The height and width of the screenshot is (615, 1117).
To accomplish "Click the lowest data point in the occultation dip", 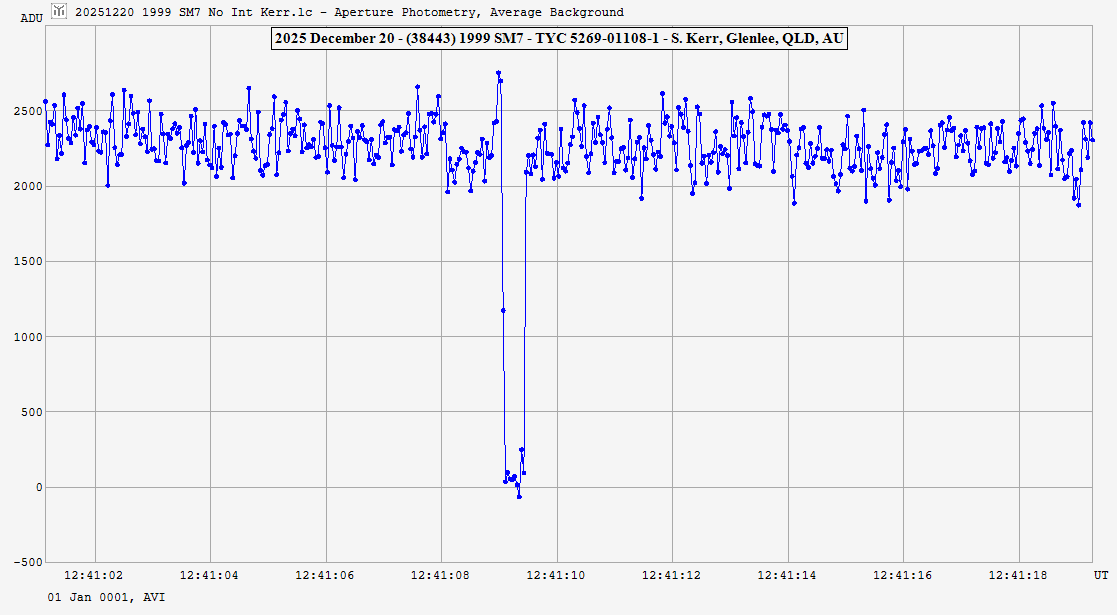I will (x=519, y=496).
